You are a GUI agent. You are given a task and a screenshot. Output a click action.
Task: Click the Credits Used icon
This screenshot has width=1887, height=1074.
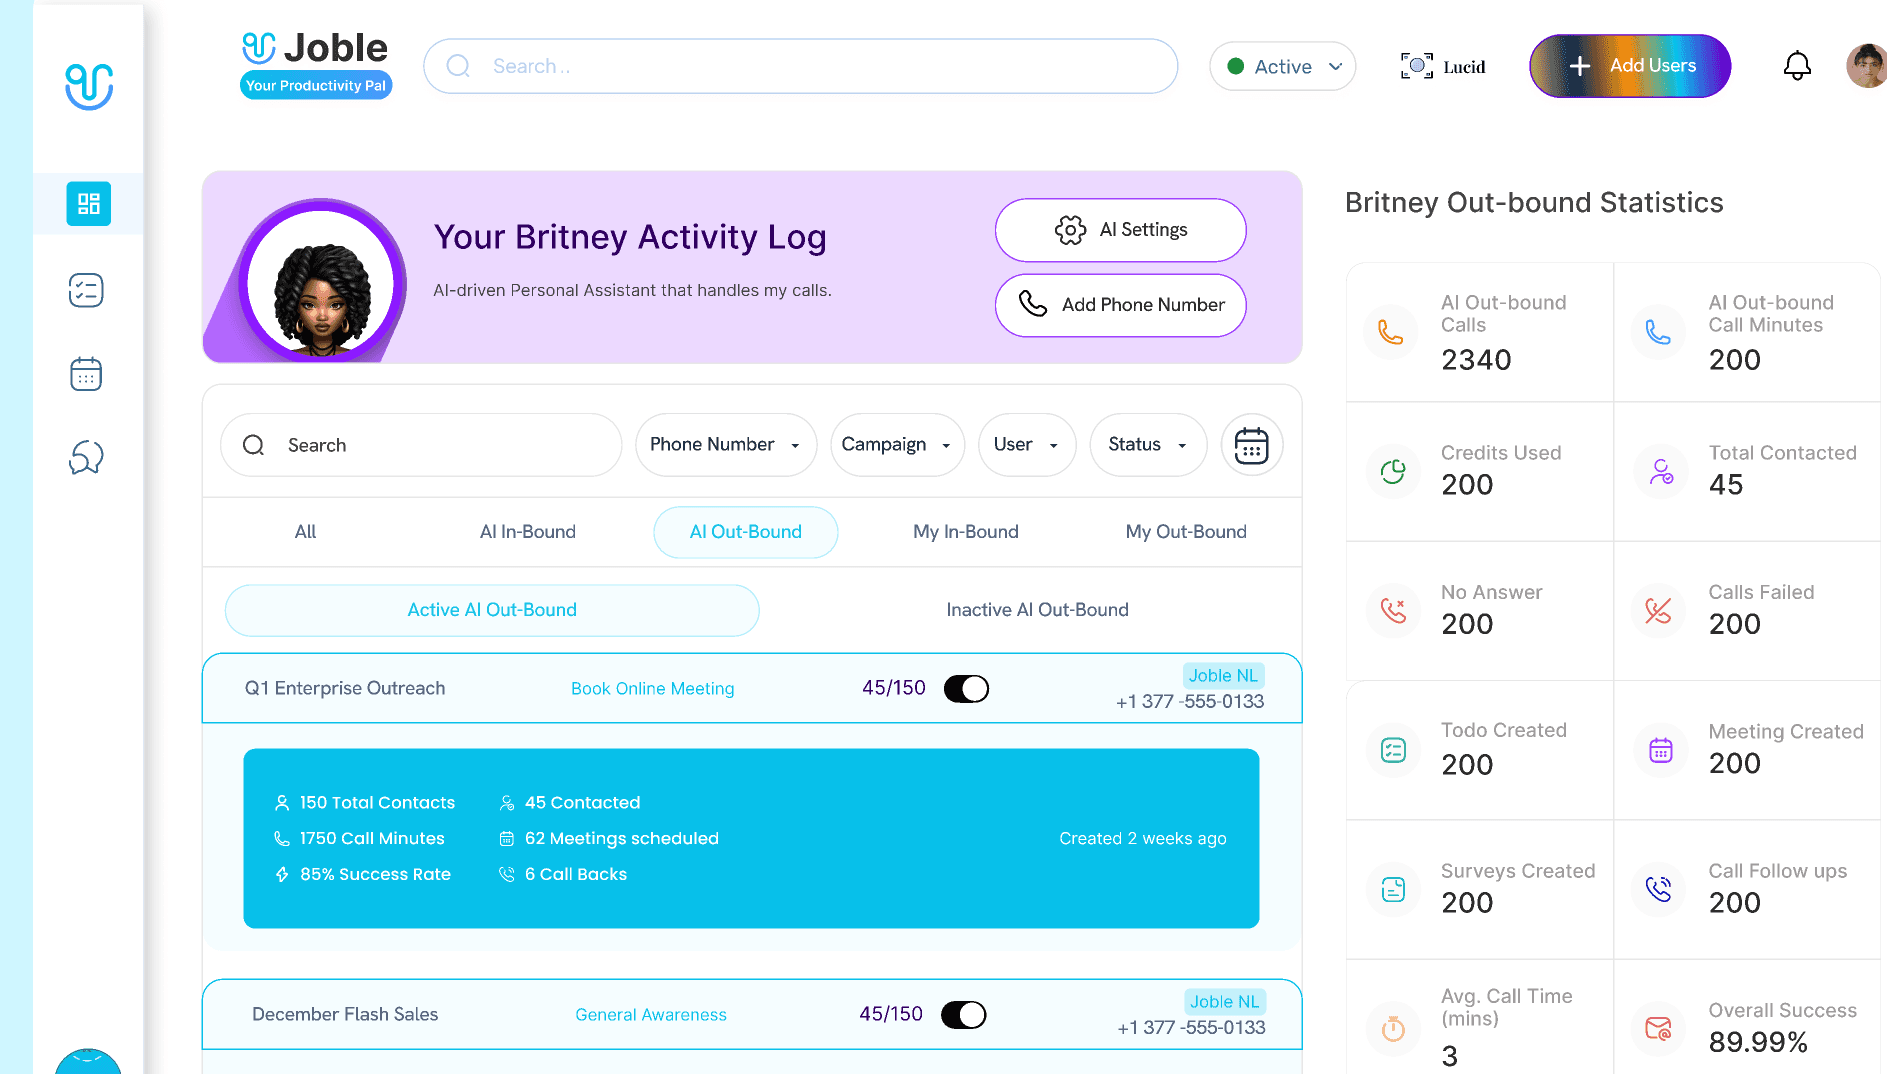1392,471
